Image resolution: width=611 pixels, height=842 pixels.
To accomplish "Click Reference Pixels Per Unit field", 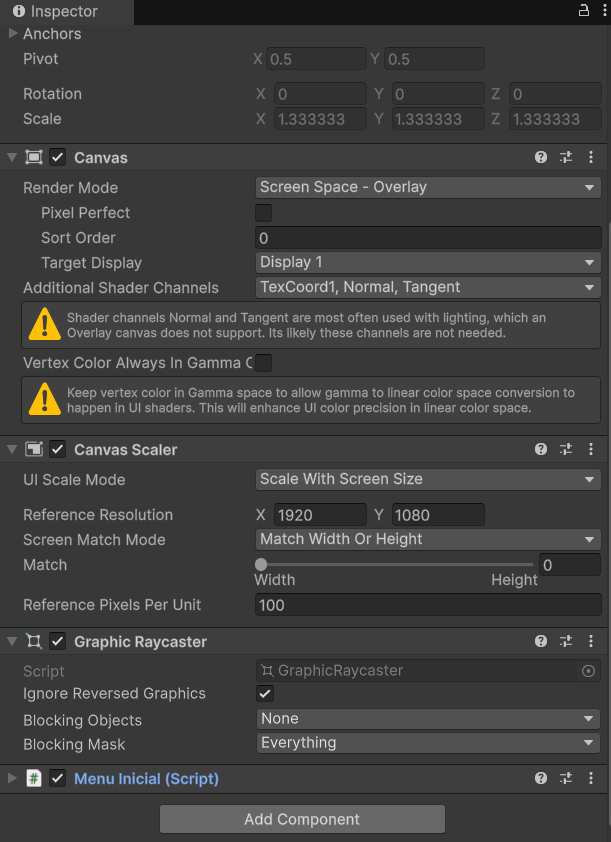I will point(428,605).
